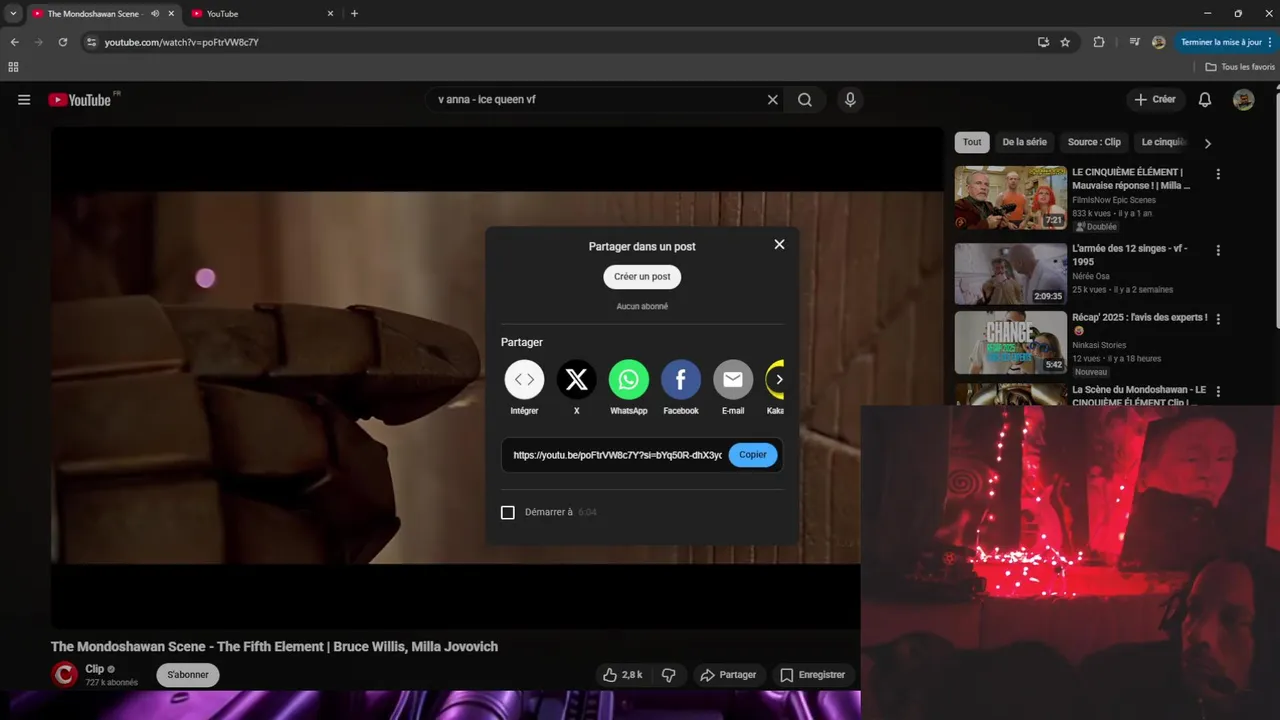Close the share dialog
The image size is (1280, 720).
(779, 244)
